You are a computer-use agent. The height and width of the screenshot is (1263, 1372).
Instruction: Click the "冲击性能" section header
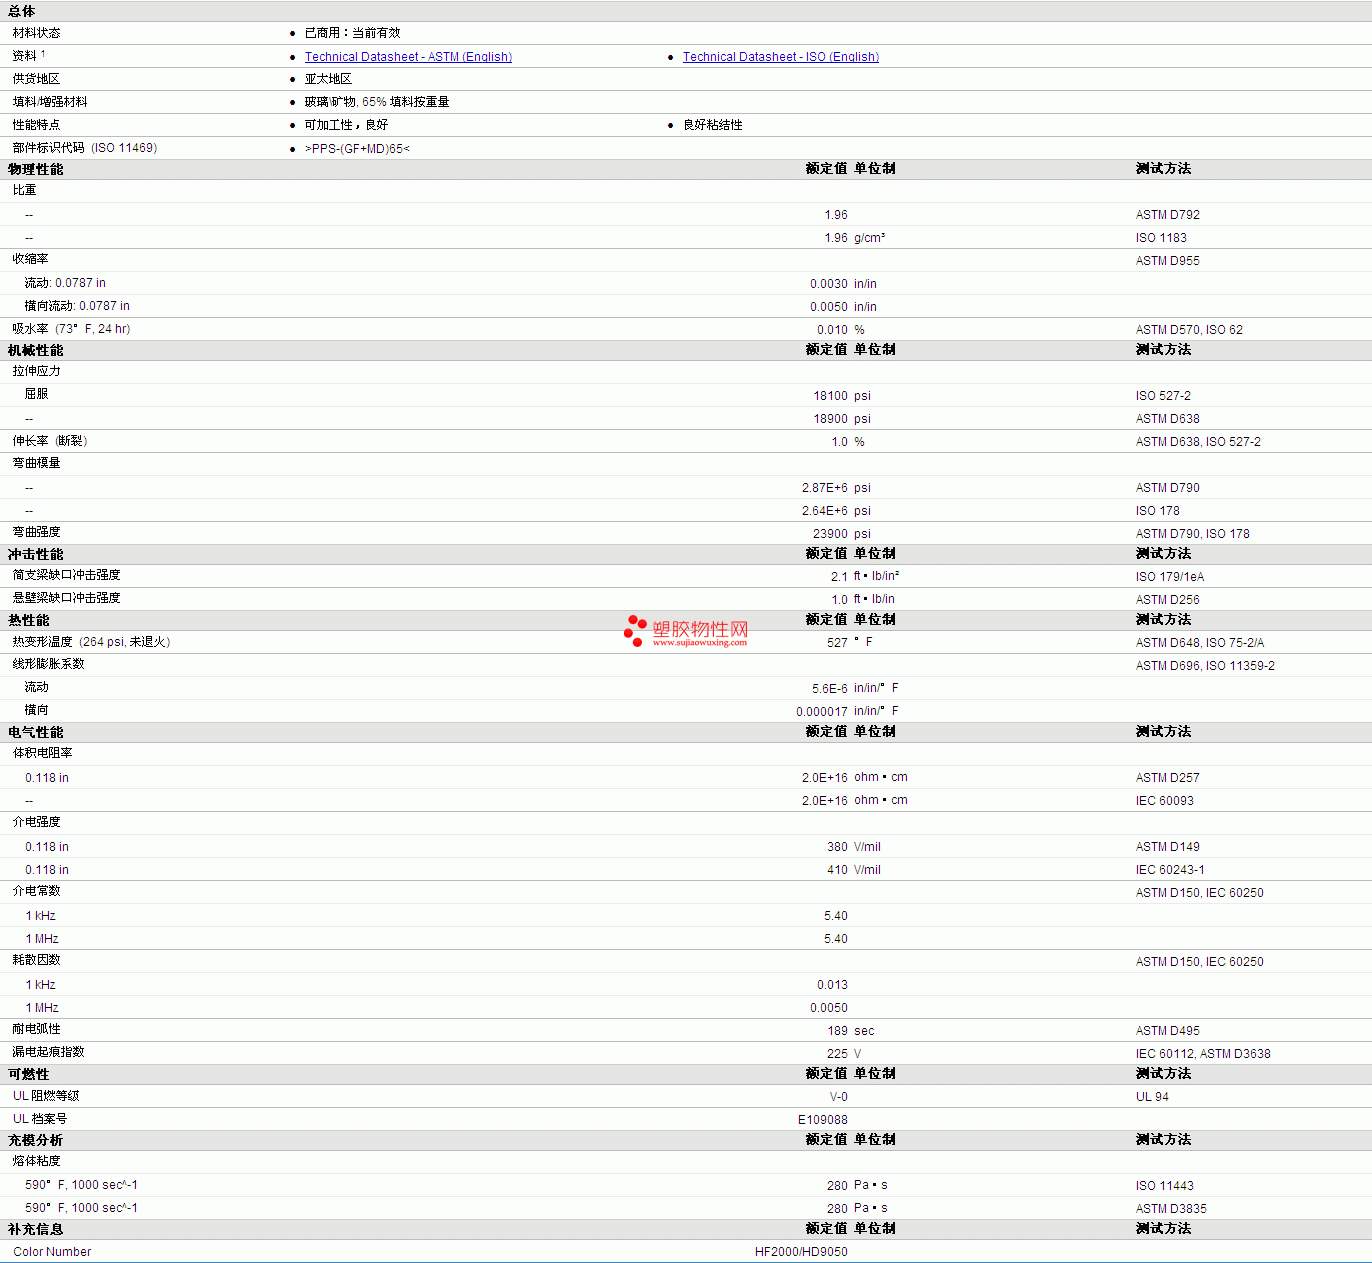coord(36,554)
